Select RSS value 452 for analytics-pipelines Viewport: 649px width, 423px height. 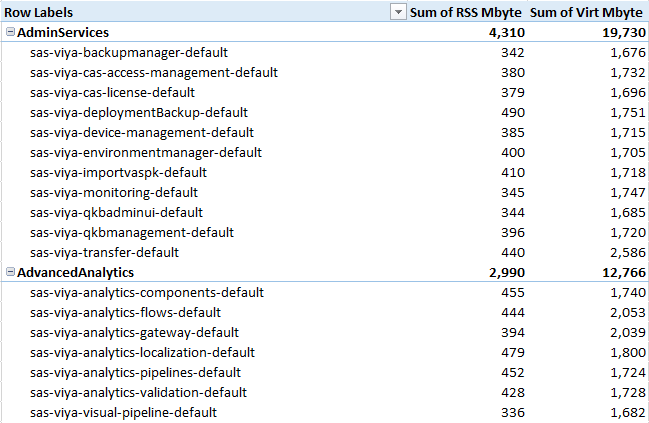(x=513, y=373)
